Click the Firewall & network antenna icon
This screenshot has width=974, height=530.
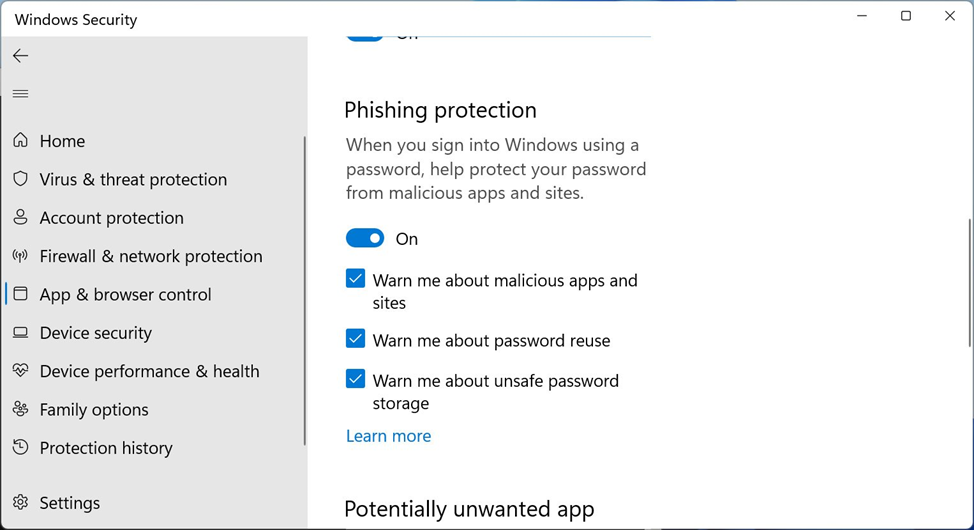pyautogui.click(x=20, y=256)
